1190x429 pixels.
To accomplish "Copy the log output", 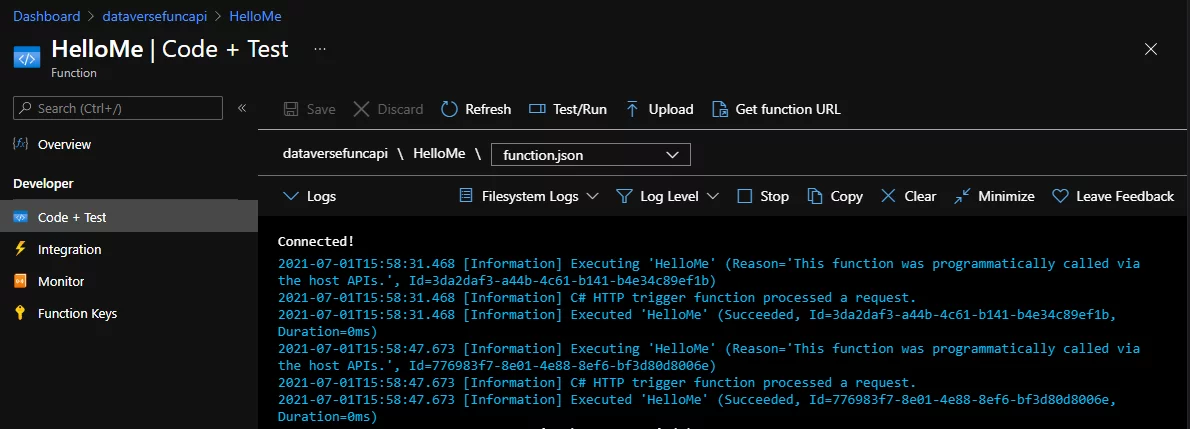I will click(835, 196).
